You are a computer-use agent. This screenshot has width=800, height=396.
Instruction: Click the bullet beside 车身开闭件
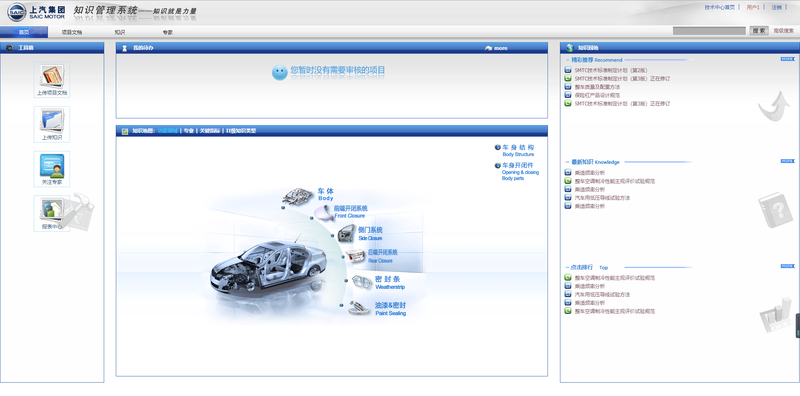pos(497,165)
